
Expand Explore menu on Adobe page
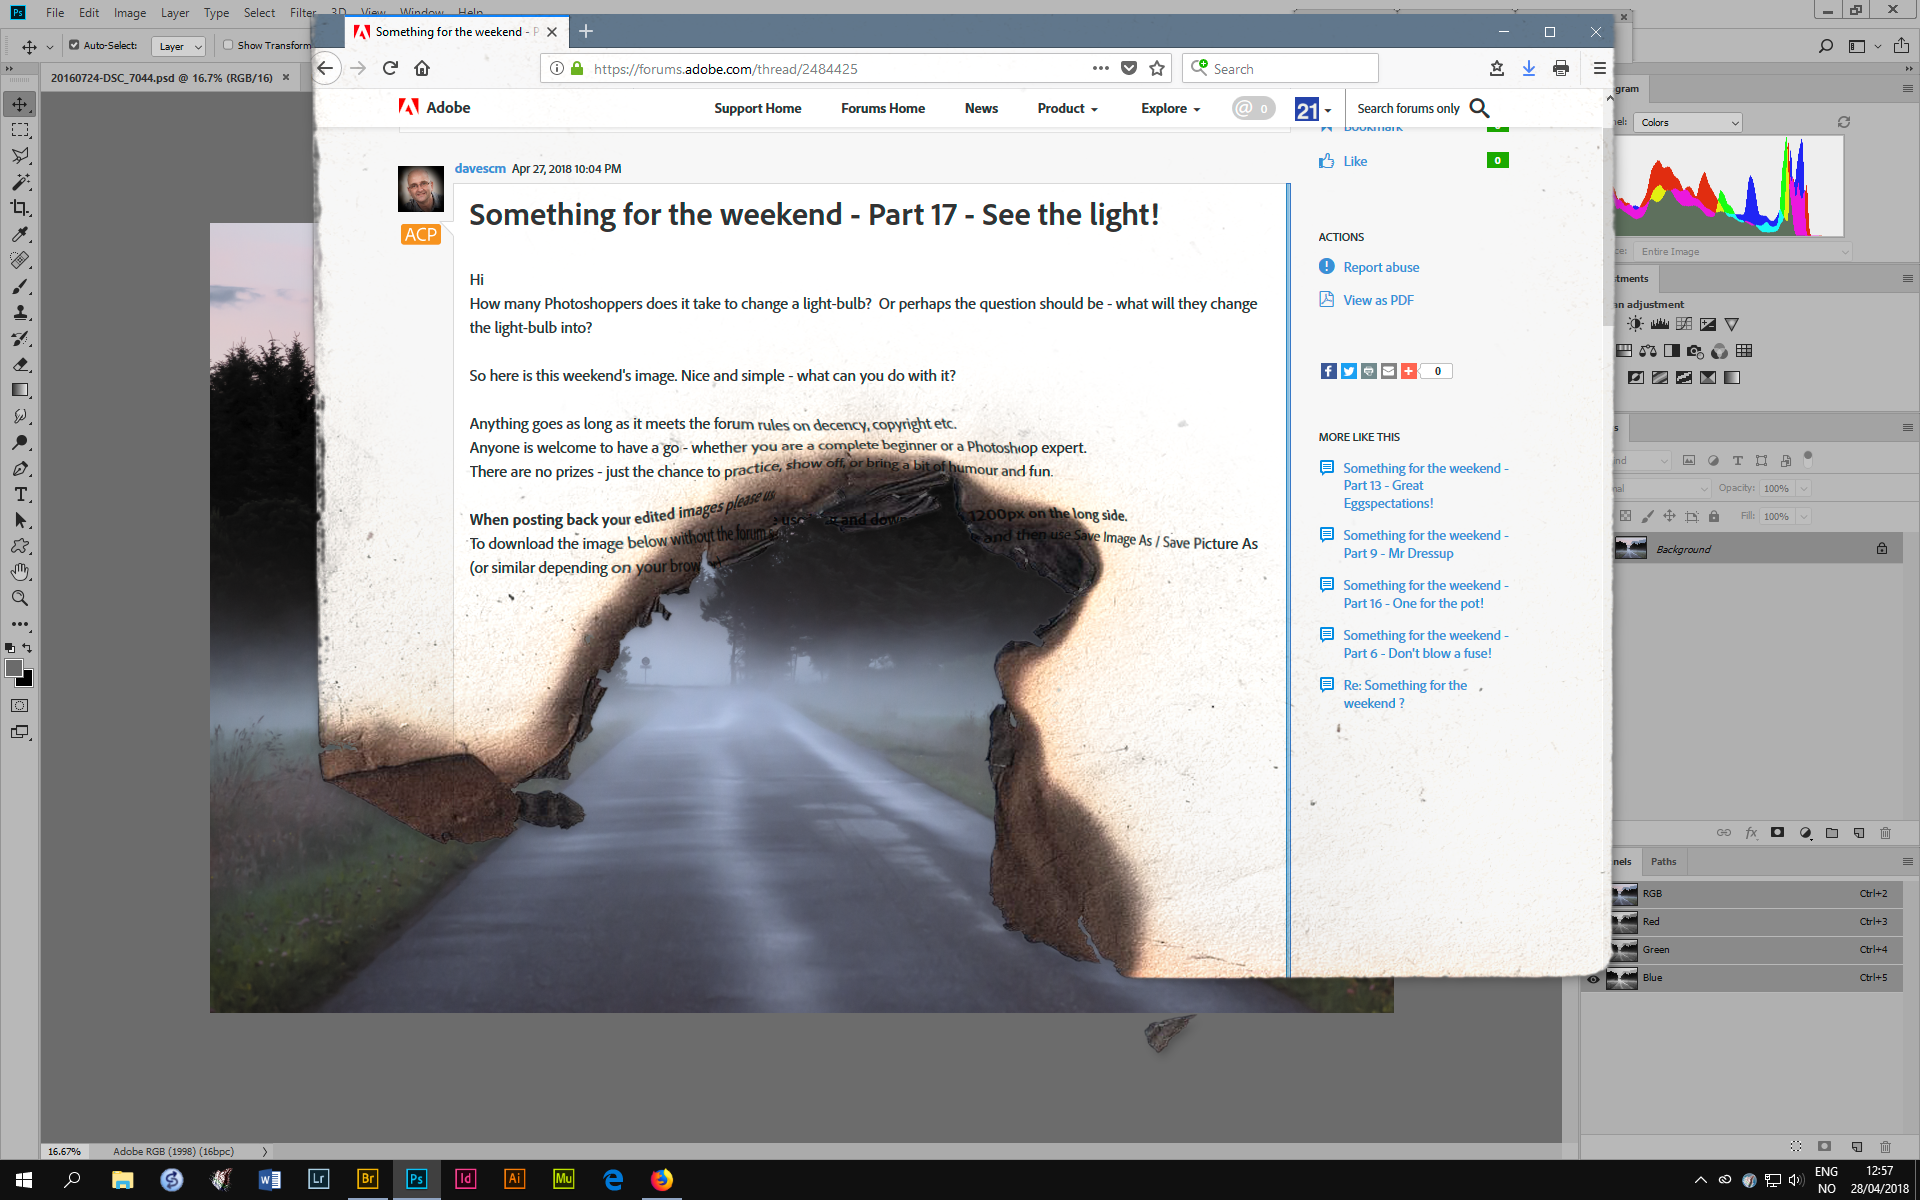[1170, 108]
